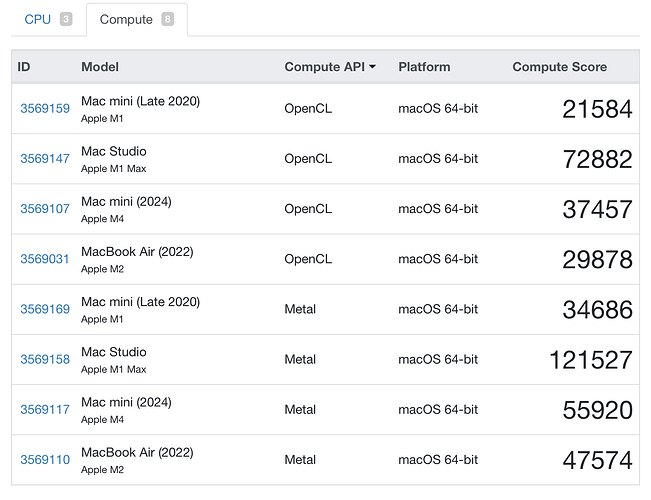Click the Compute tab count badge 8

168,19
